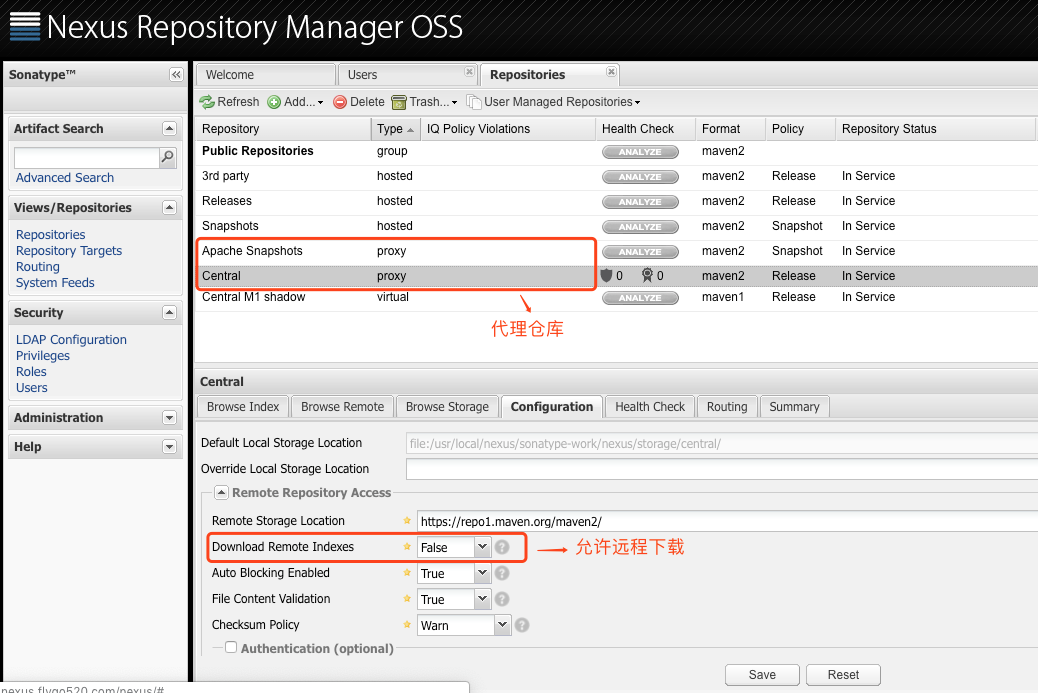Image resolution: width=1038 pixels, height=693 pixels.
Task: Click ANALYZE for Snapshots row
Action: (640, 227)
